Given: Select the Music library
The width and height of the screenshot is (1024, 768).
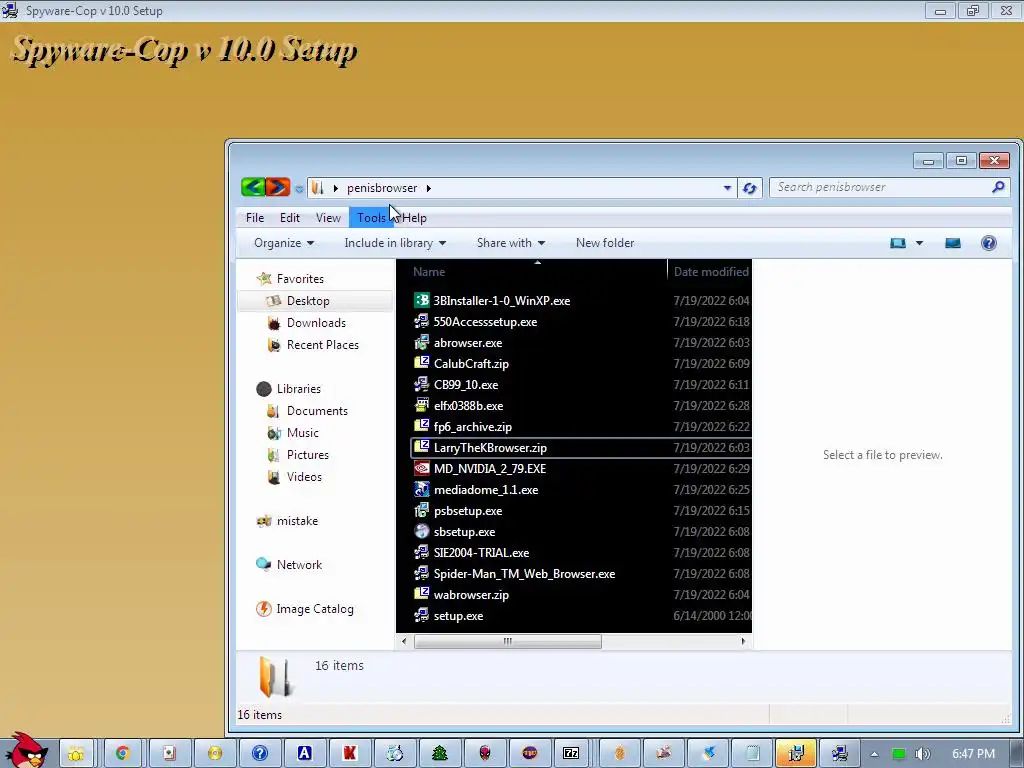Looking at the screenshot, I should click(302, 433).
